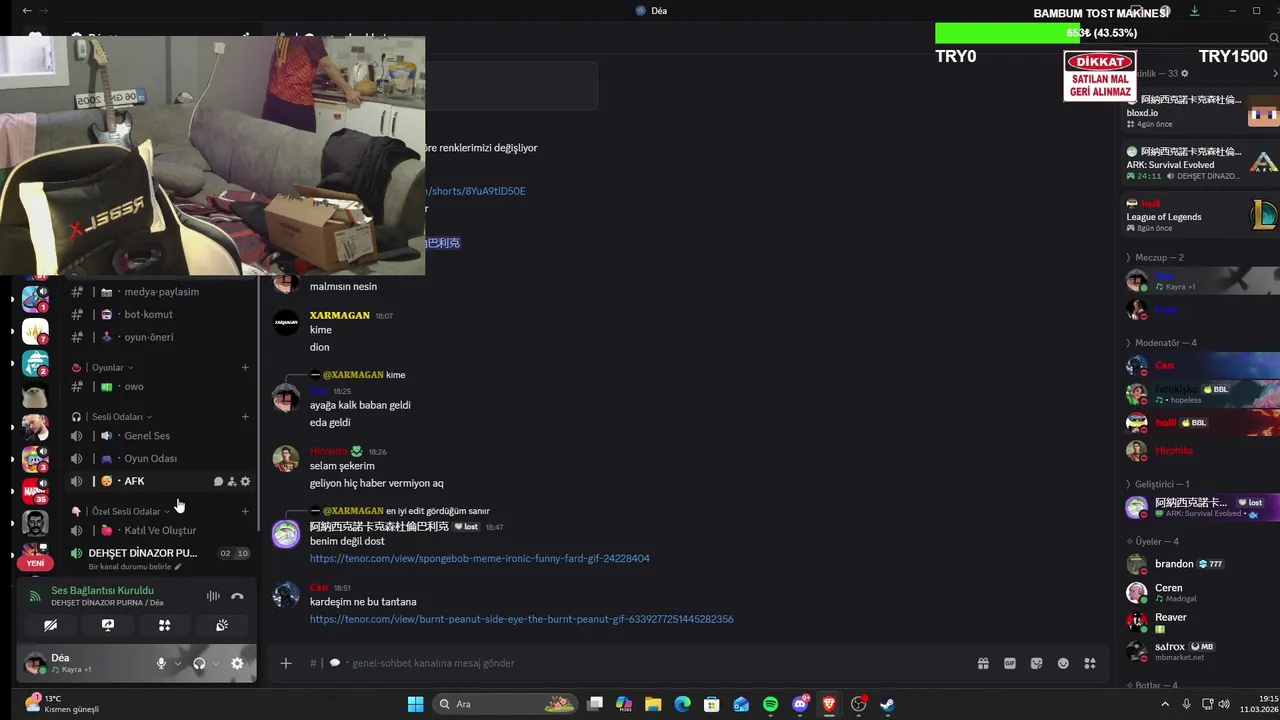Open Microsoft Edge from taskbar
The height and width of the screenshot is (720, 1280).
[682, 704]
